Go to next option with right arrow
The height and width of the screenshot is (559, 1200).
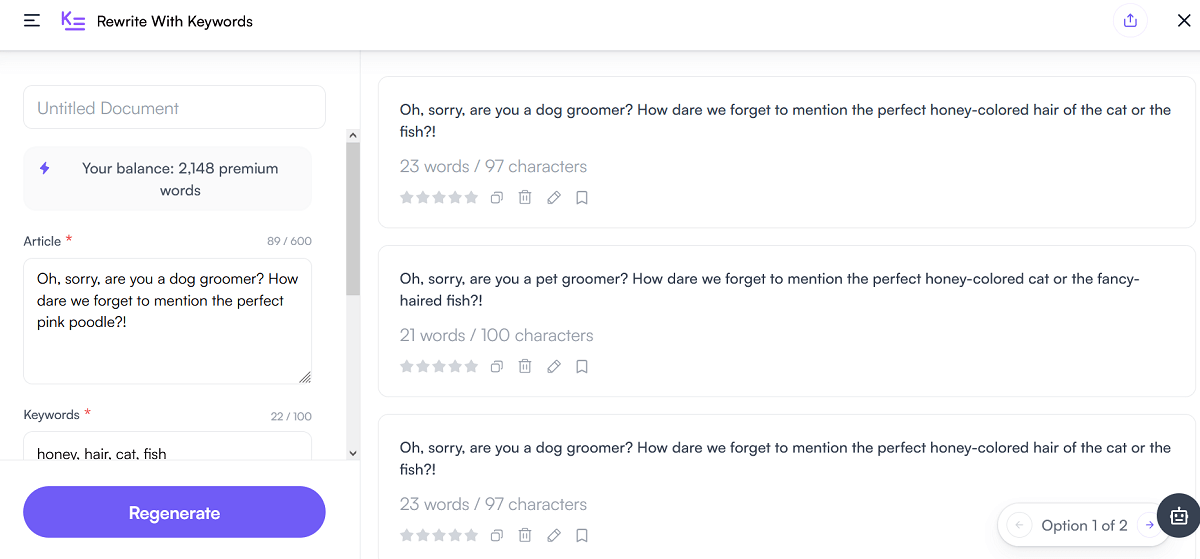1150,525
